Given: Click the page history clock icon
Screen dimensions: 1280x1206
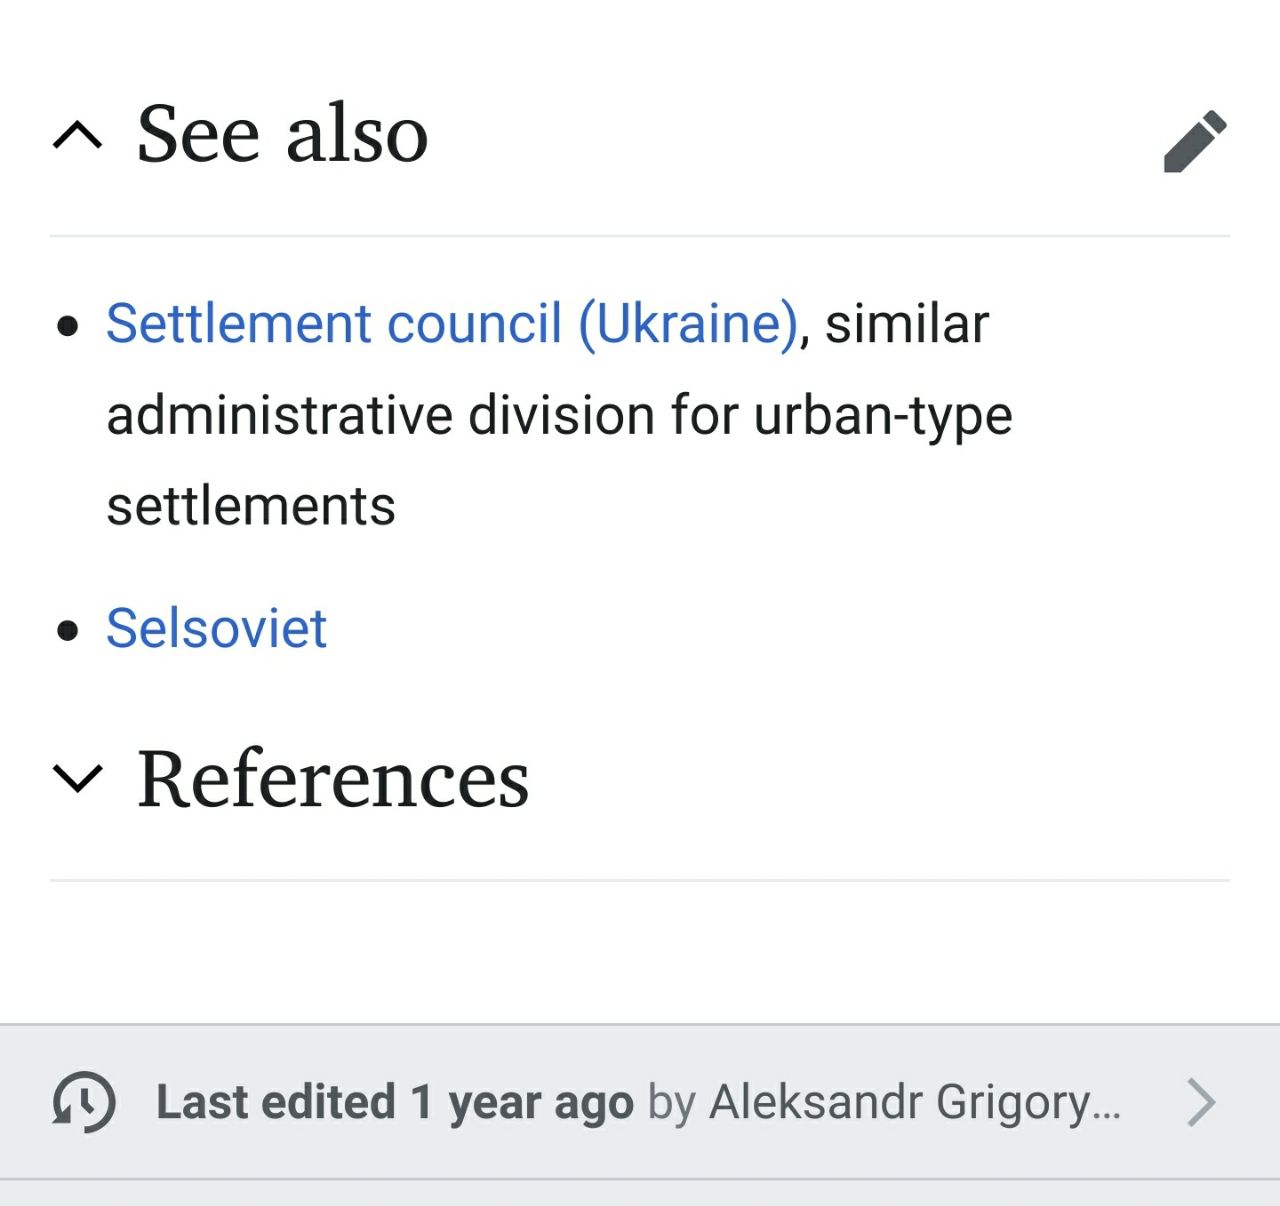Looking at the screenshot, I should (x=84, y=1102).
